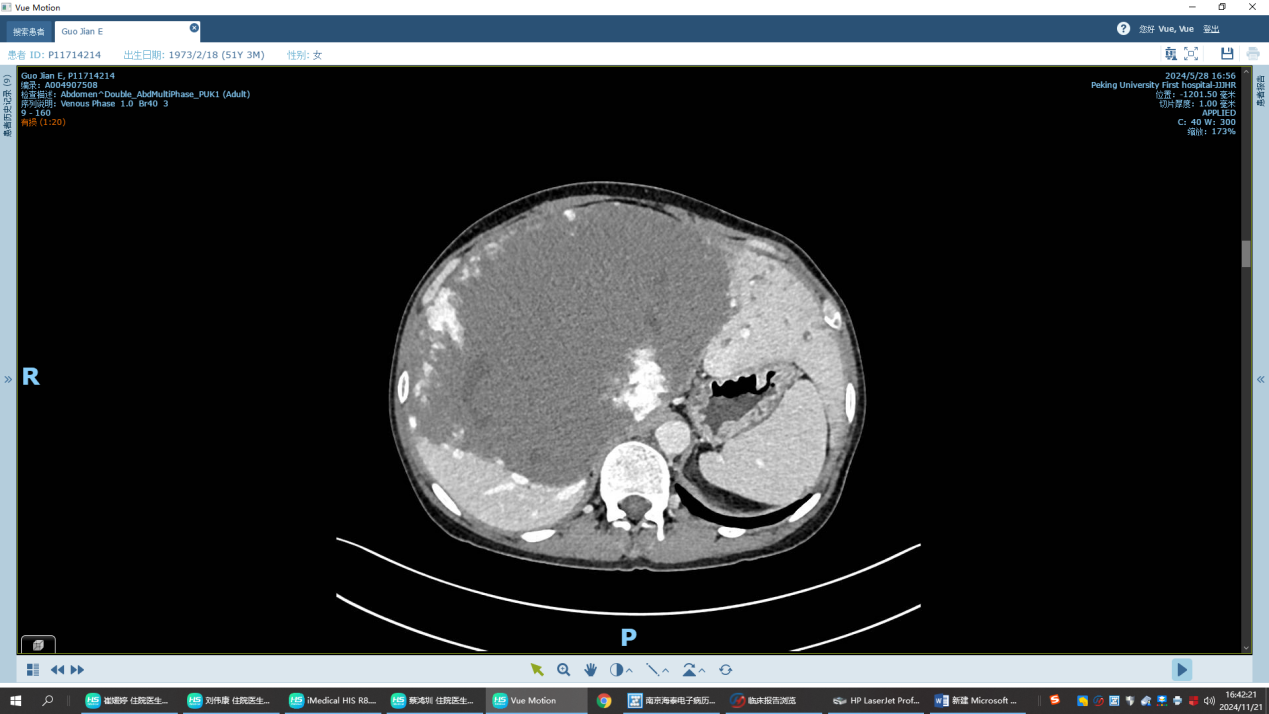1269x714 pixels.
Task: Open help question mark icon
Action: tap(1123, 29)
